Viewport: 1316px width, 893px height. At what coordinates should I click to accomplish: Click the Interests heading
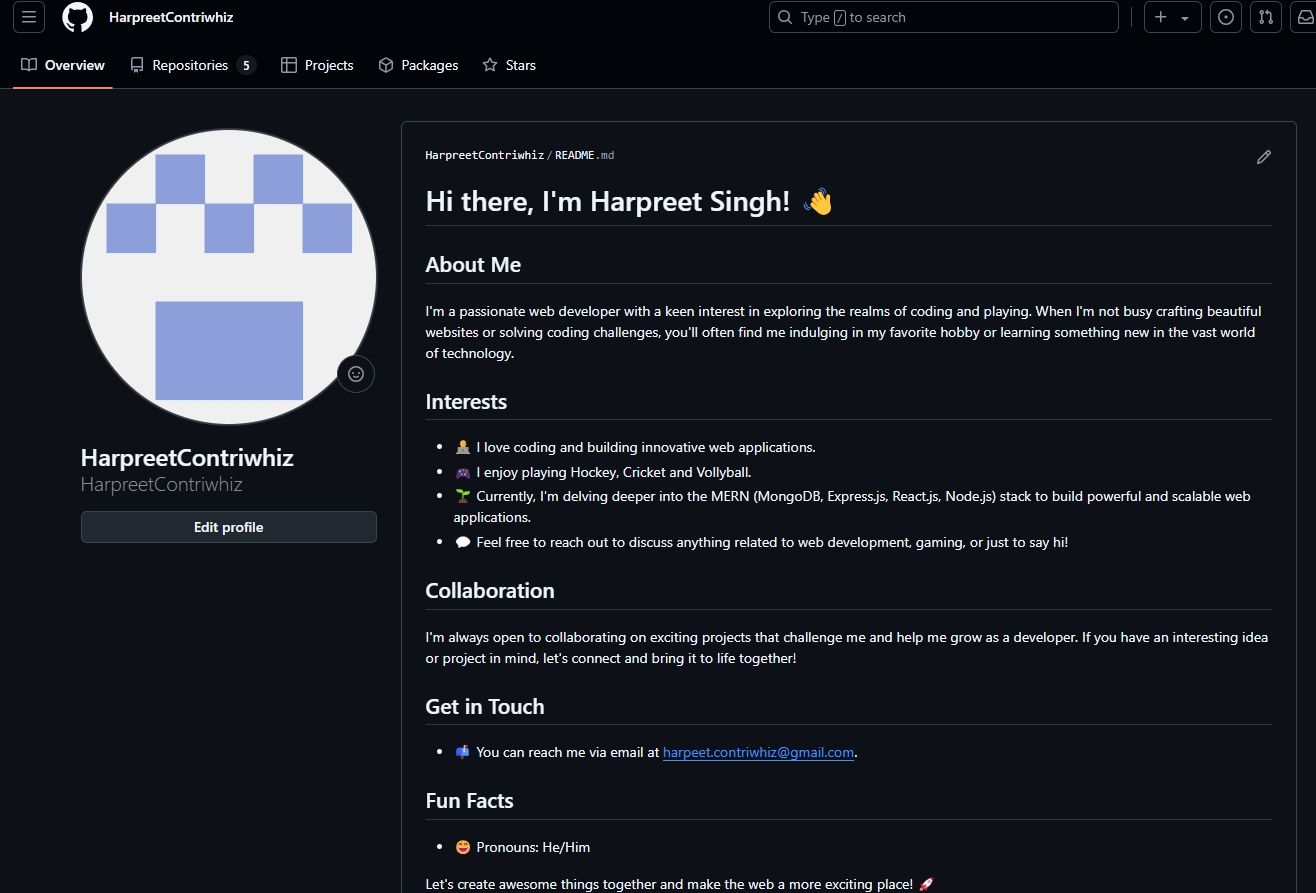[466, 401]
